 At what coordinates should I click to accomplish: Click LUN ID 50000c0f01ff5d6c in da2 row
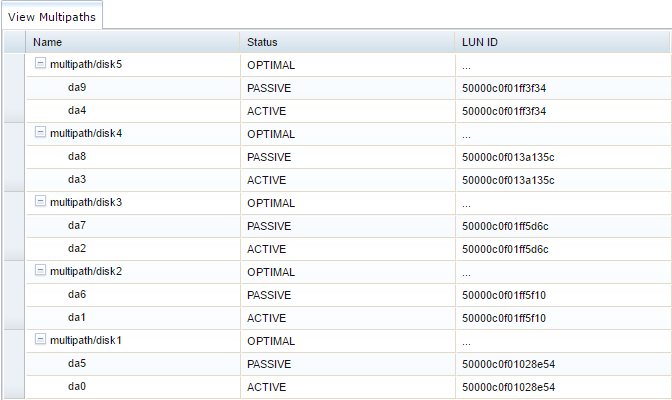tap(505, 249)
